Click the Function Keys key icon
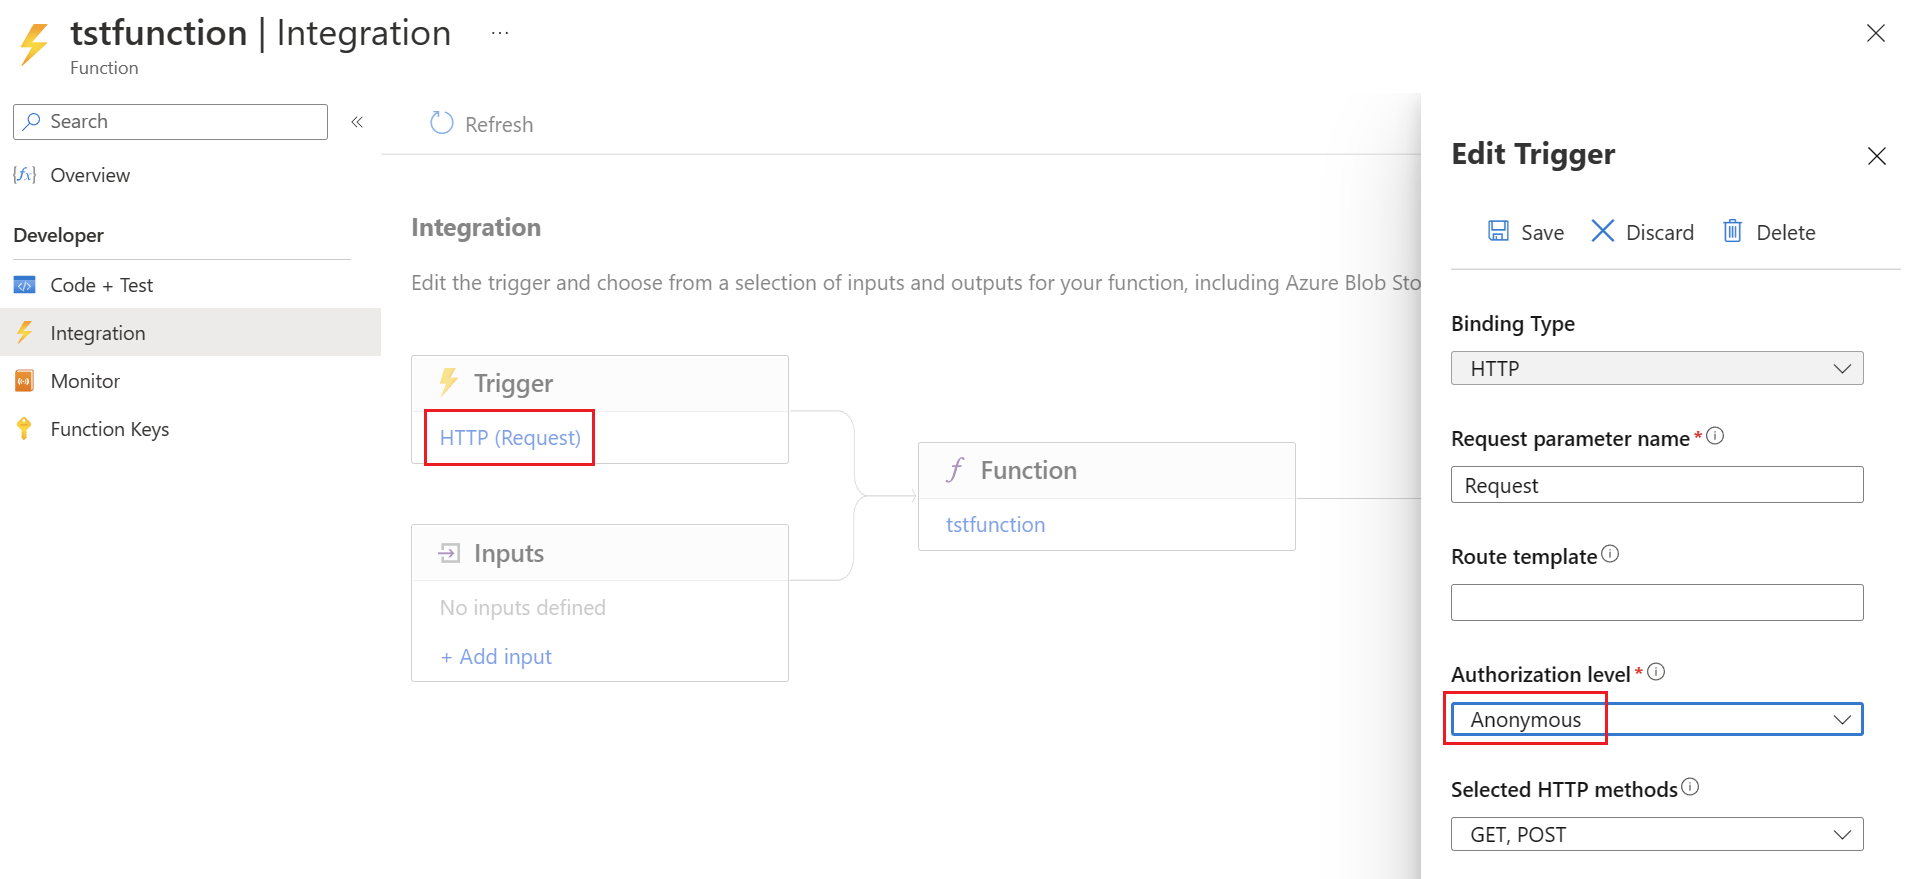This screenshot has width=1909, height=879. click(x=25, y=429)
